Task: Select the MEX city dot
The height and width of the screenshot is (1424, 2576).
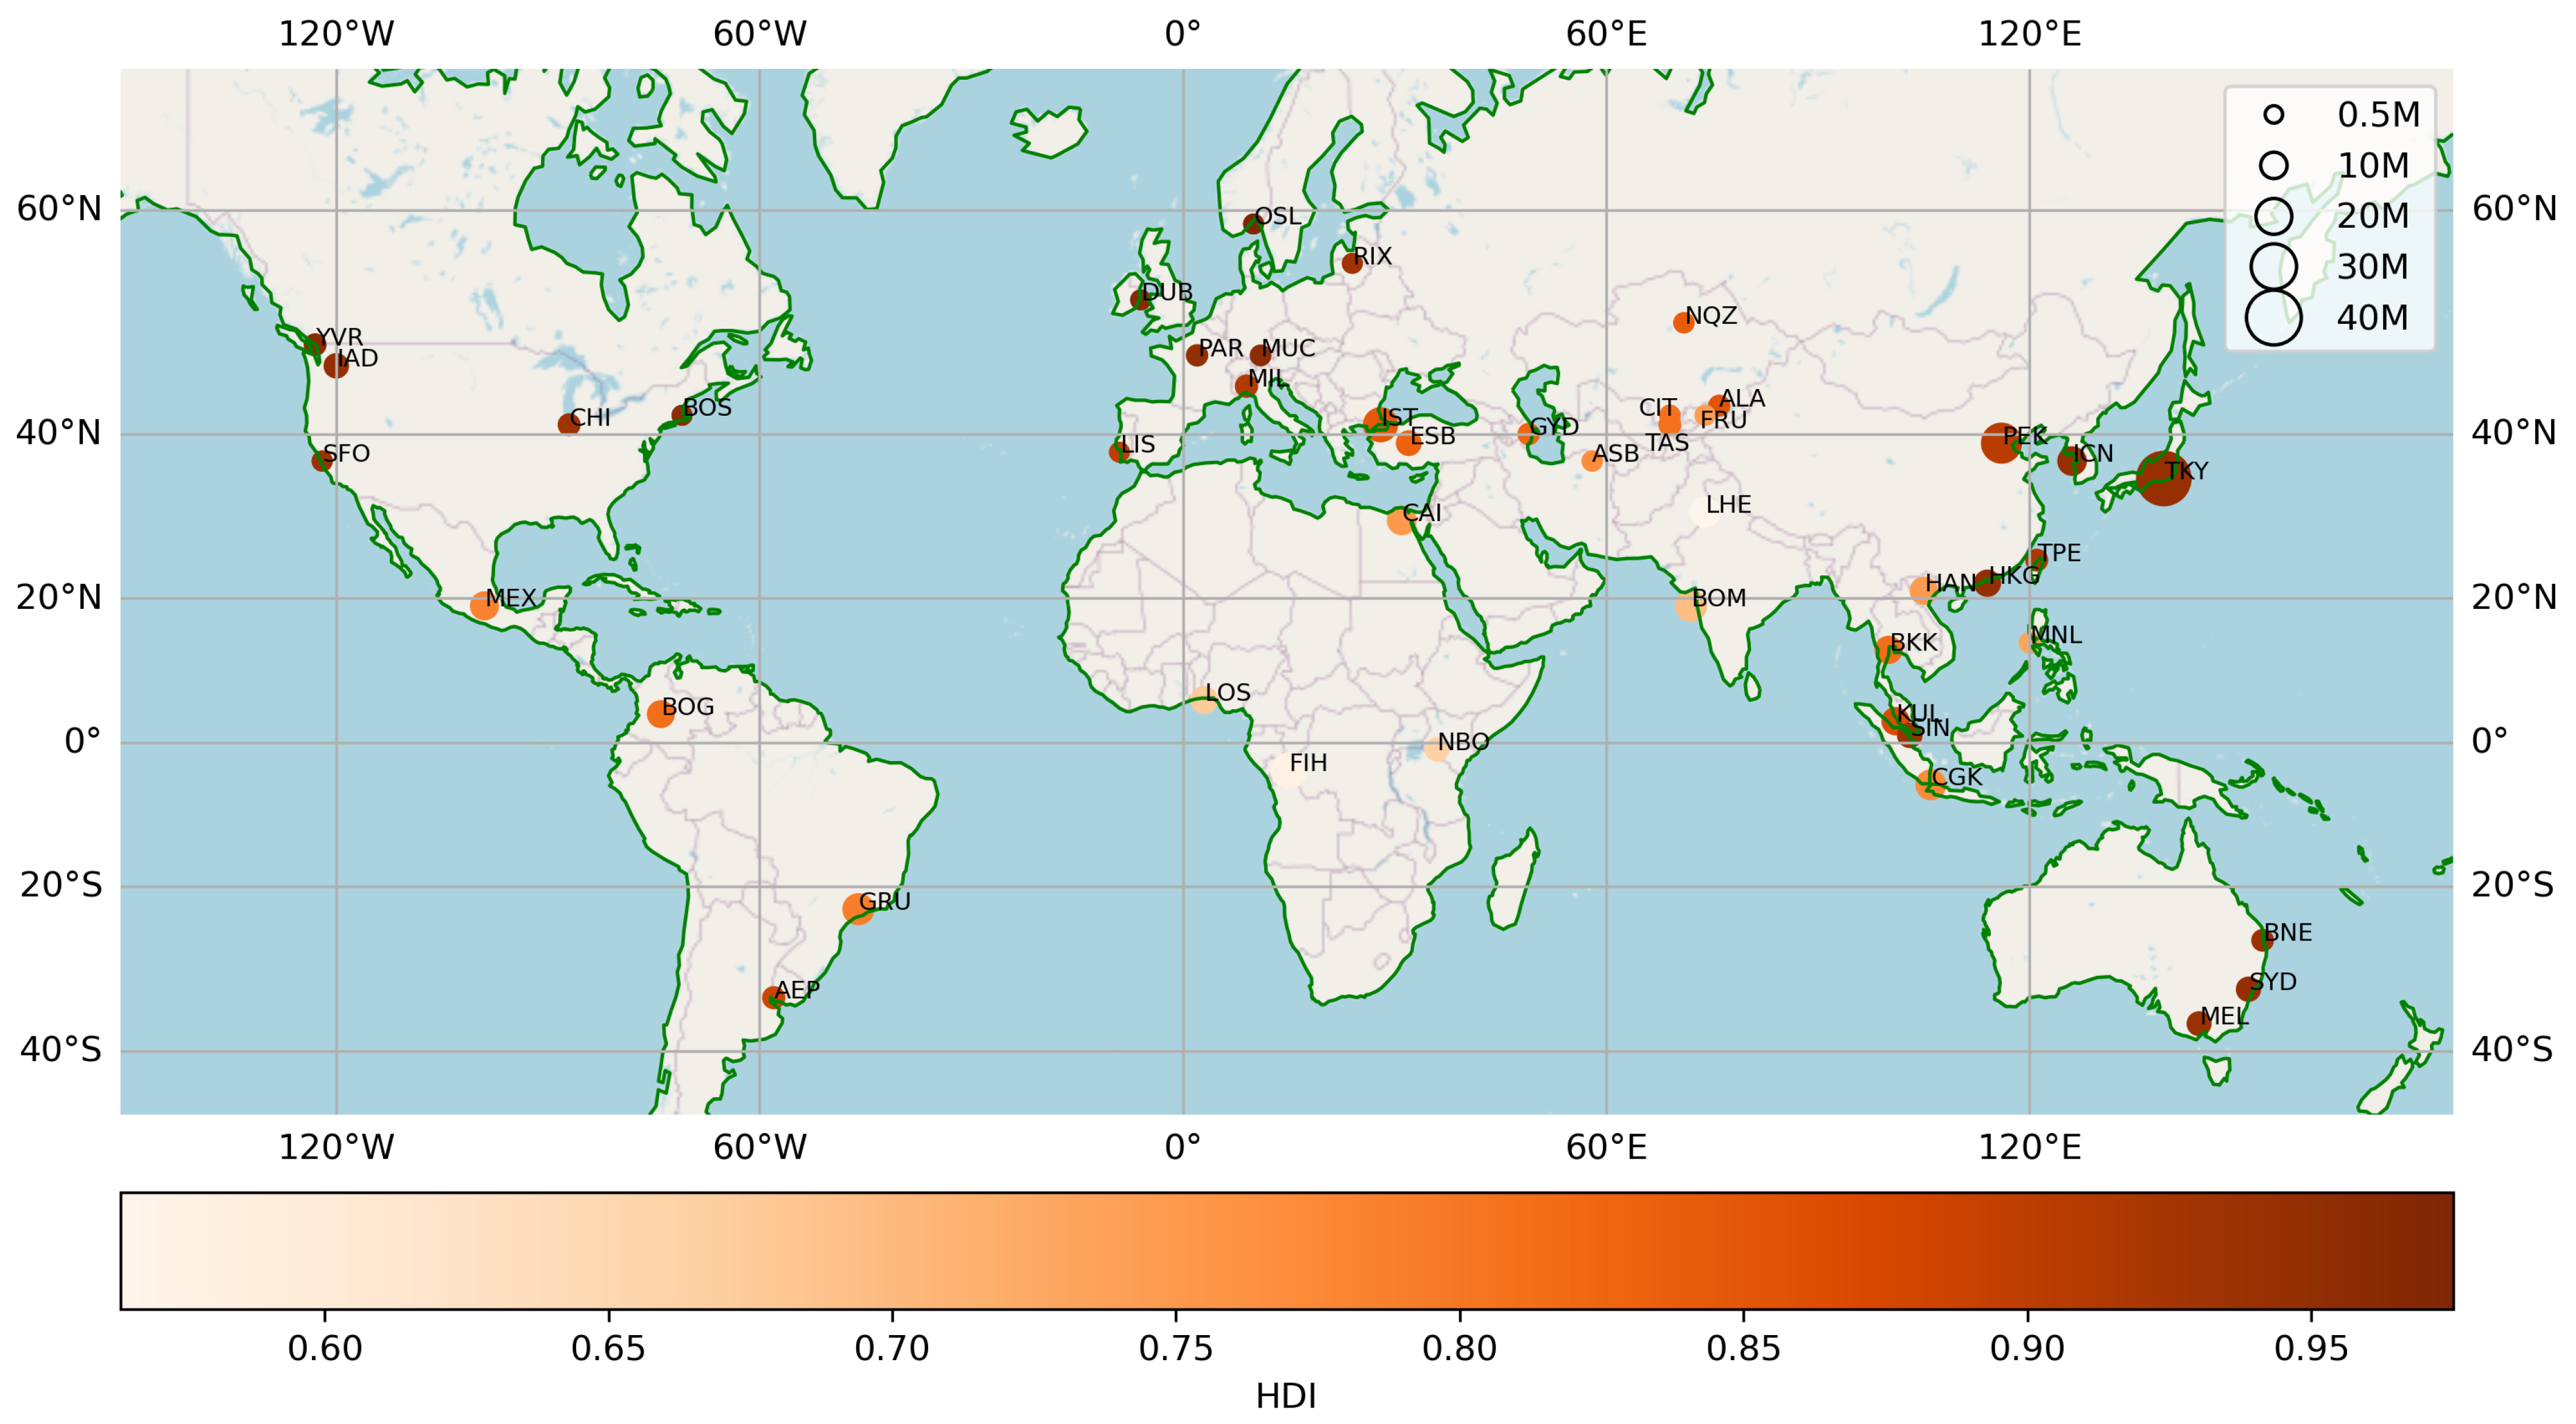Action: (484, 606)
